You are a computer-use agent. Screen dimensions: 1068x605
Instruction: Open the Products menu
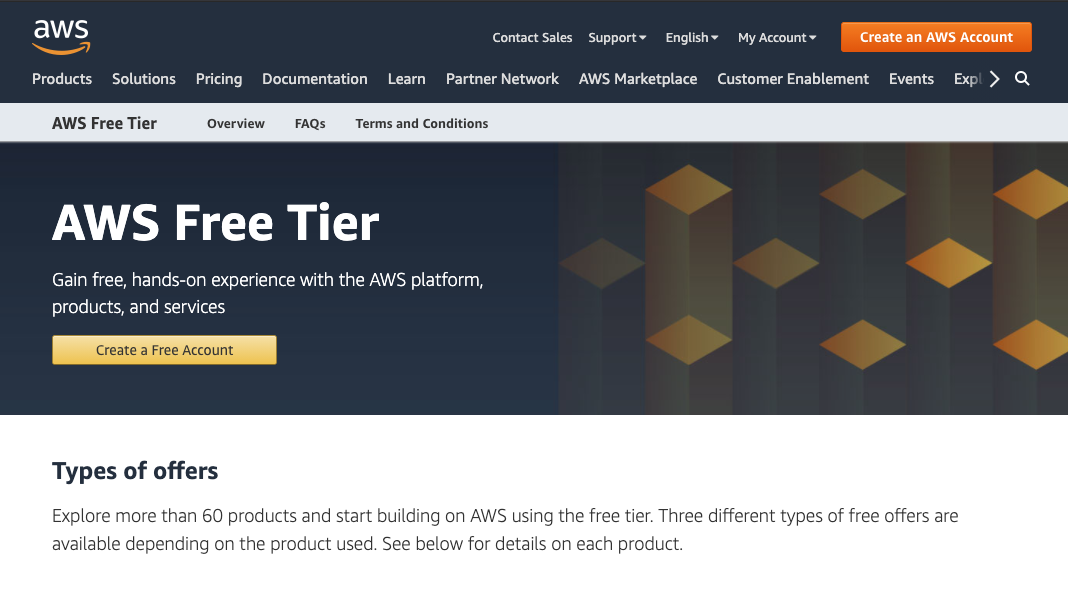[62, 79]
